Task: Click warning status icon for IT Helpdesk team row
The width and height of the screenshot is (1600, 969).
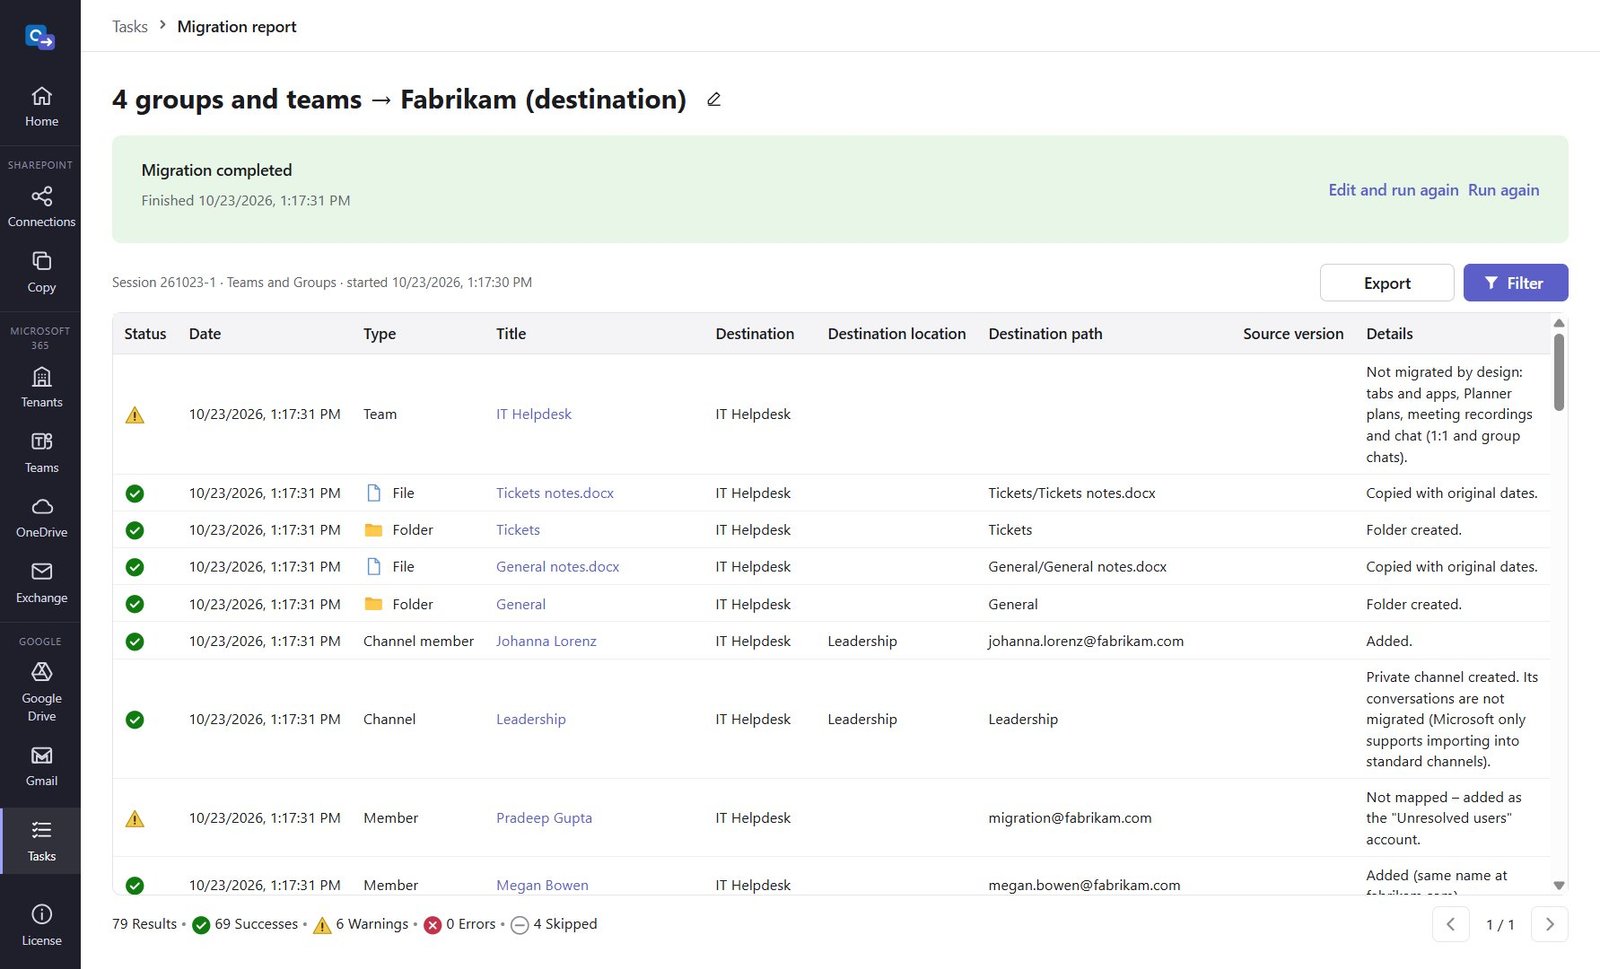Action: click(135, 415)
